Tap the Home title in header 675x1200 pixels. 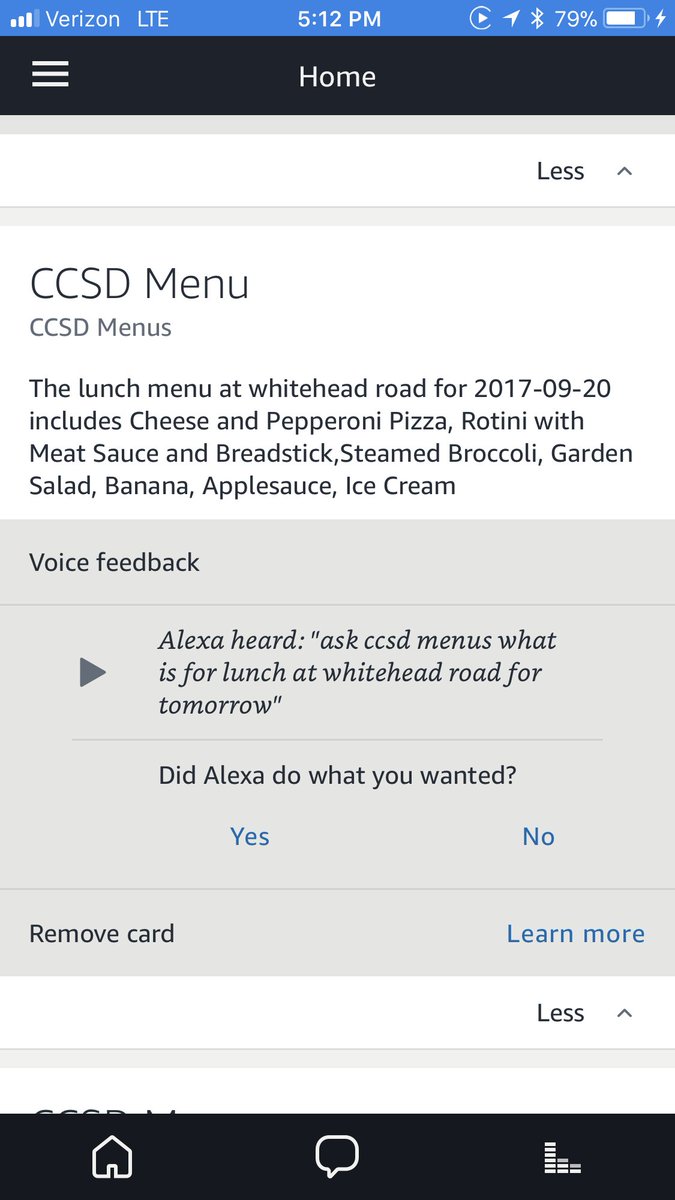337,76
